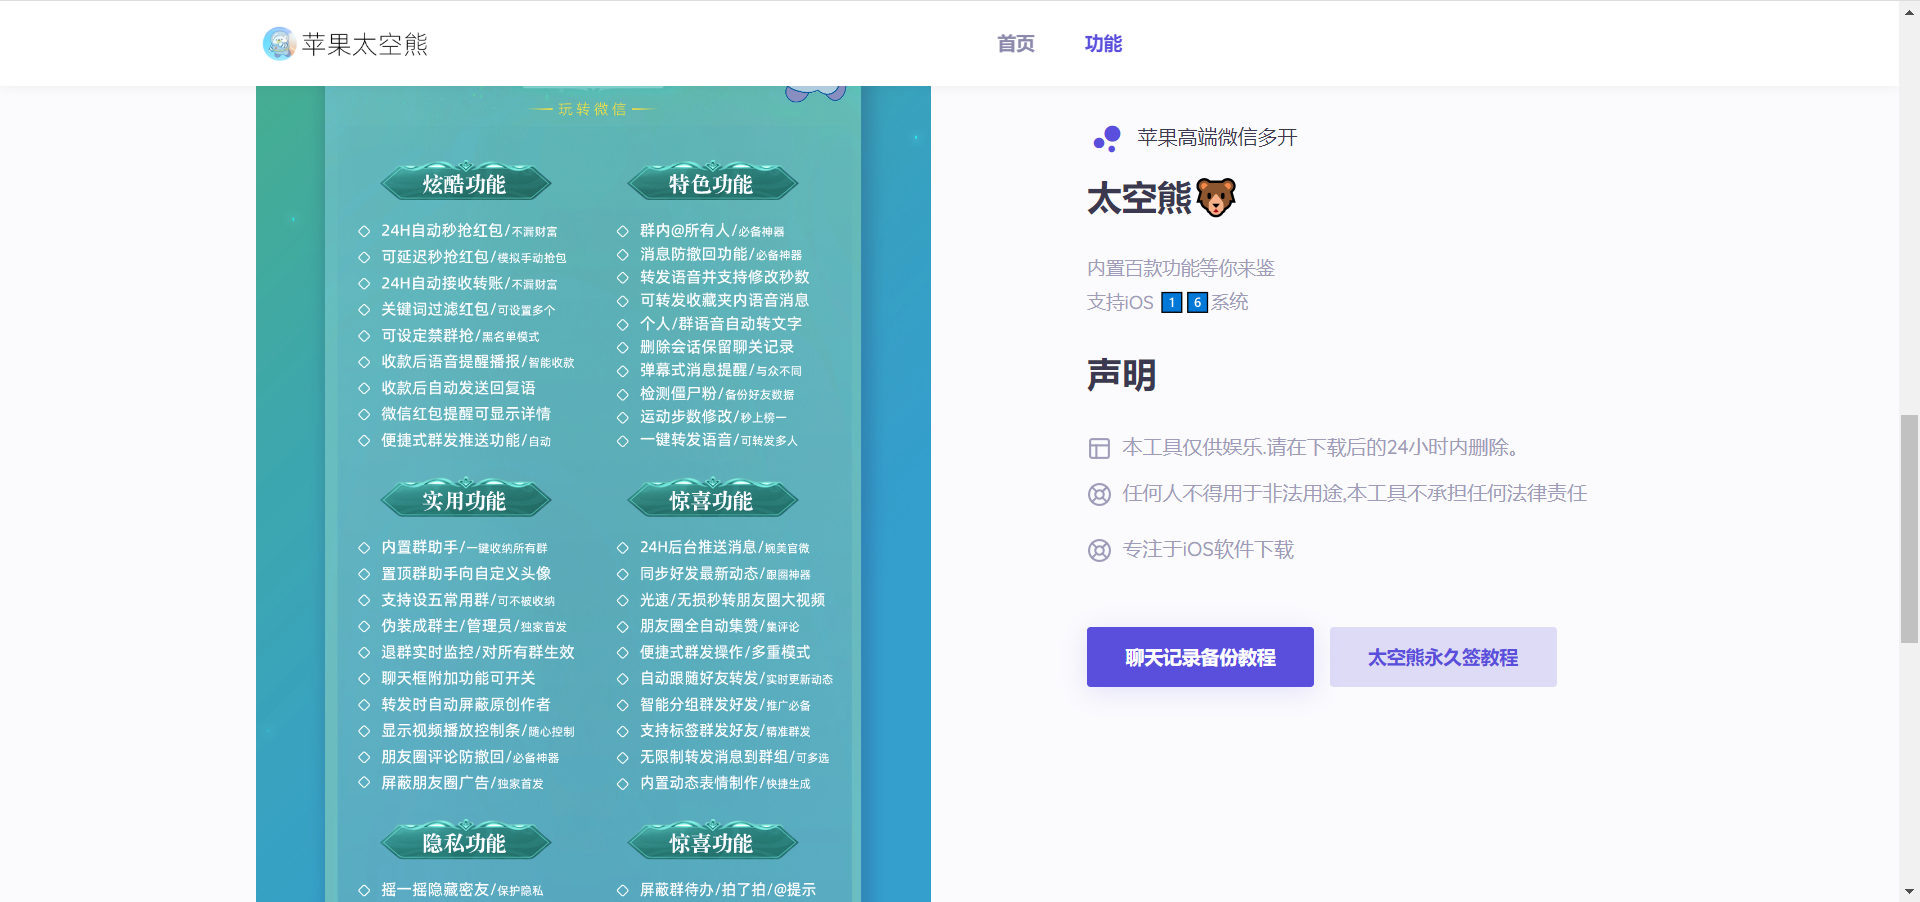
Task: Click the 声明 heading
Action: coord(1122,375)
